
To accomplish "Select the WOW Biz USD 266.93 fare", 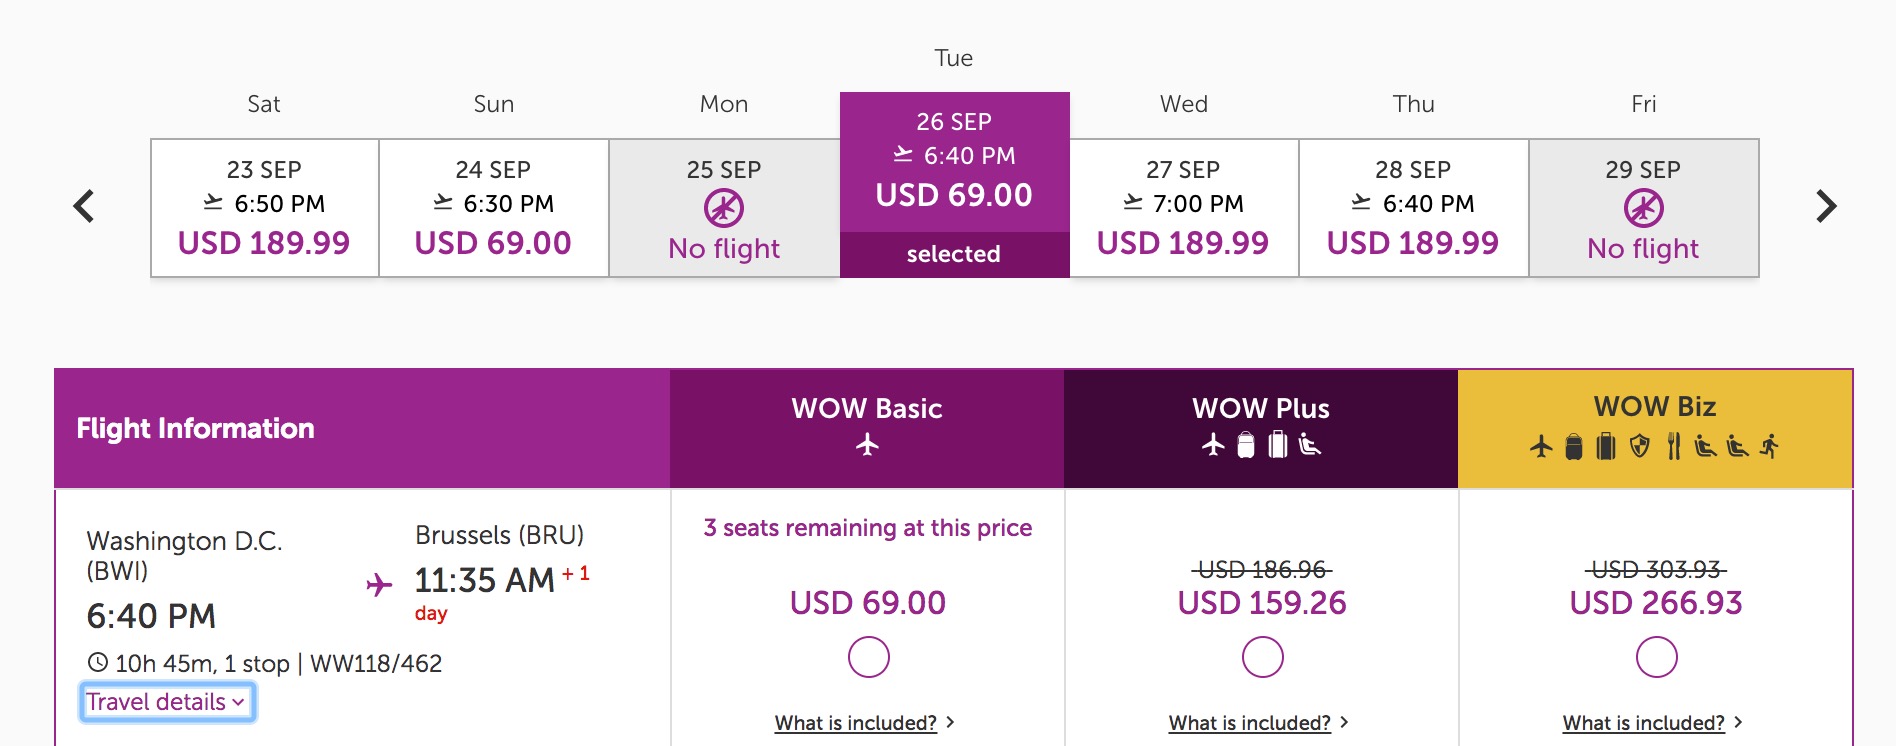I will point(1656,657).
